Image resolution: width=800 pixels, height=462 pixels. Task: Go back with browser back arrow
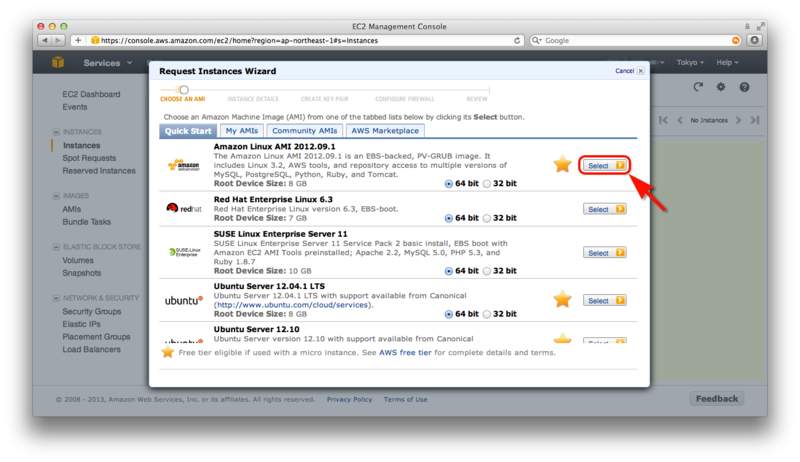point(45,40)
